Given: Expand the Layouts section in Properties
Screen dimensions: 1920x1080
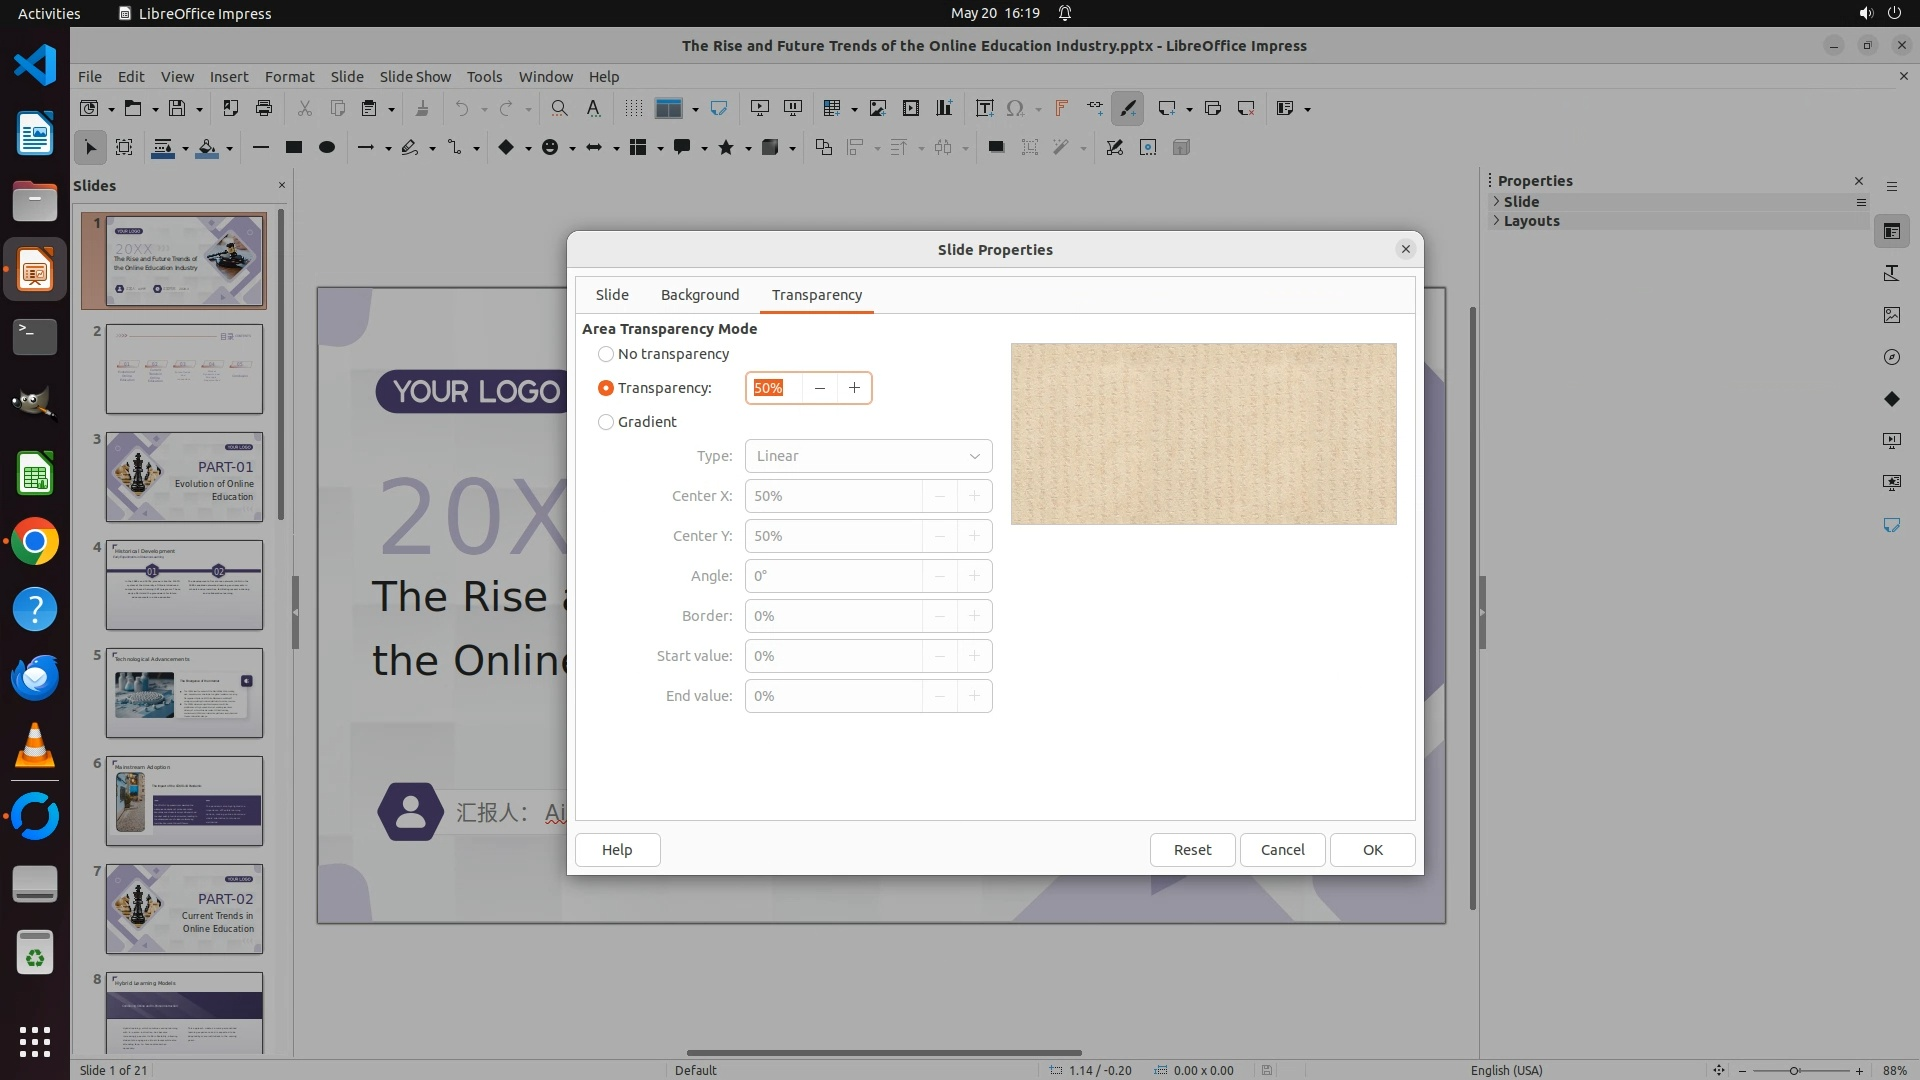Looking at the screenshot, I should (1530, 221).
